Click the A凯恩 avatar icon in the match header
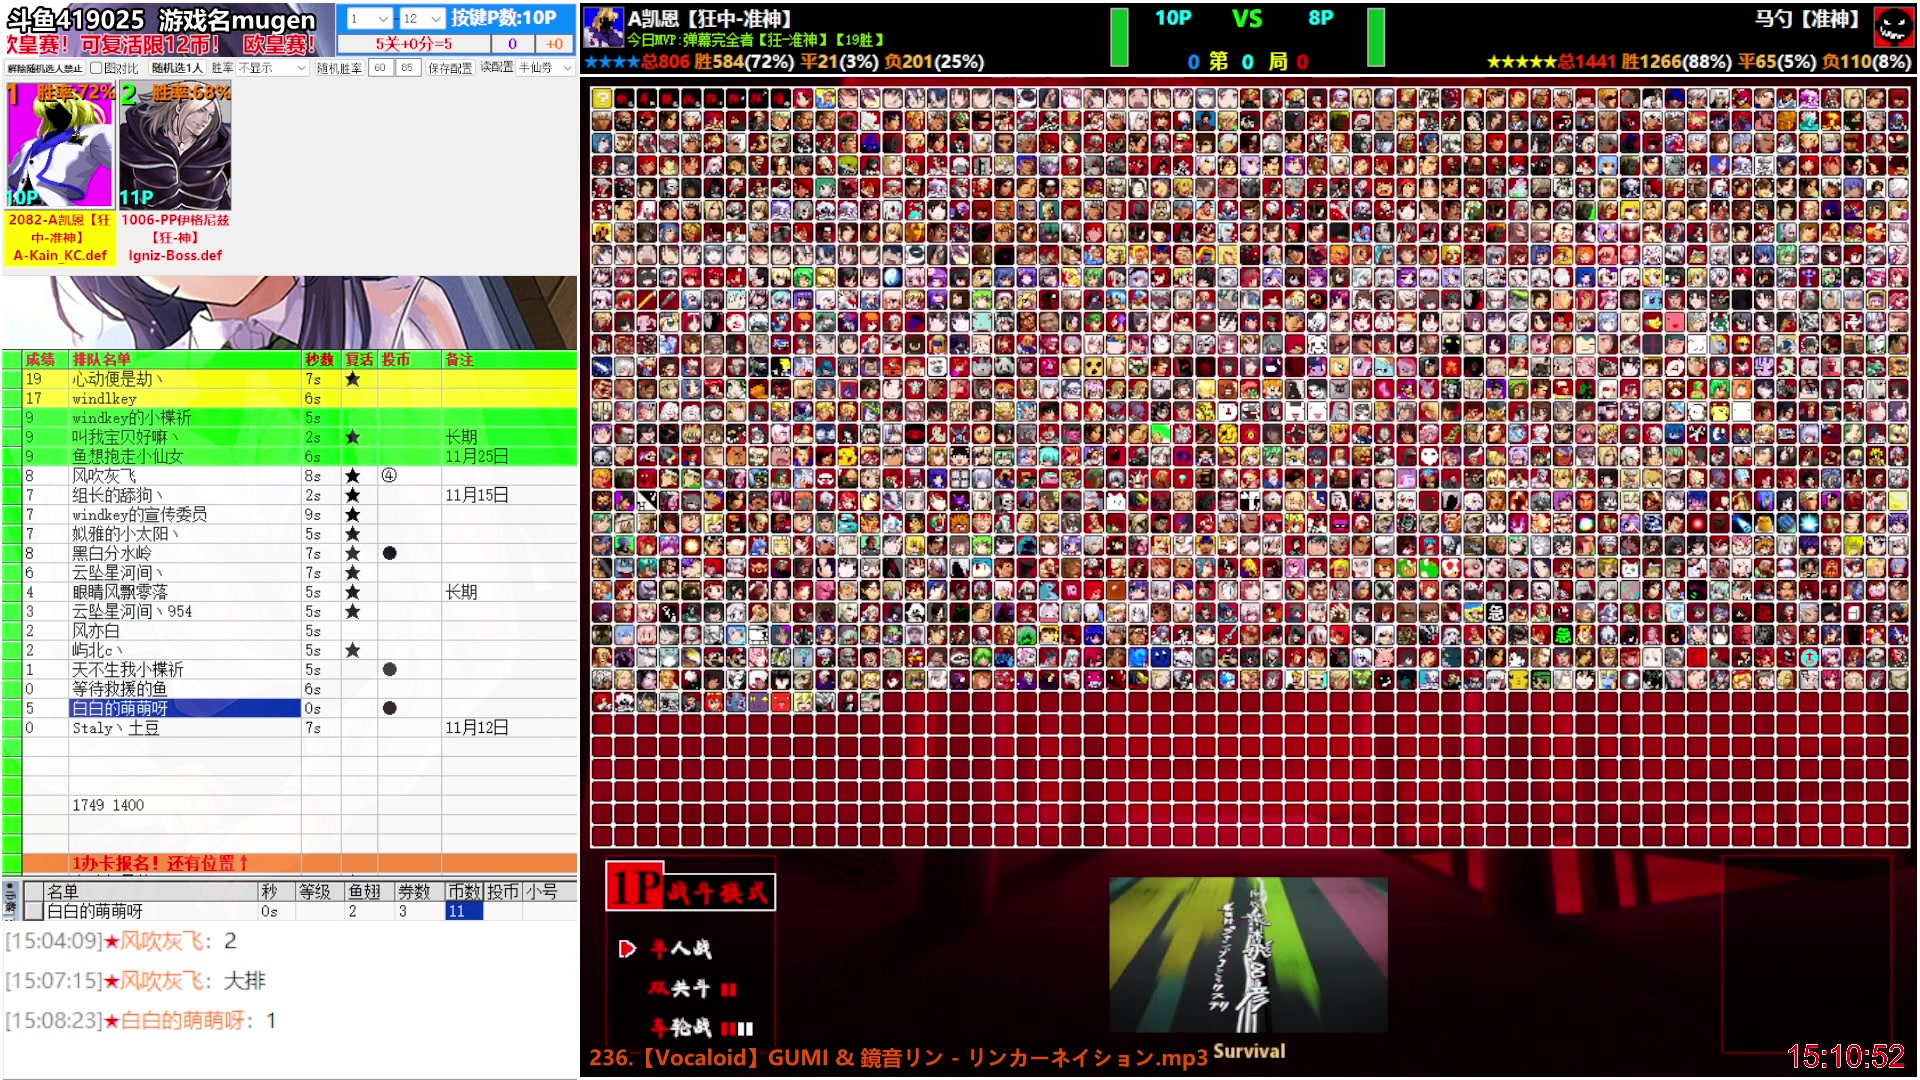Screen dimensions: 1920x1080 (x=603, y=27)
